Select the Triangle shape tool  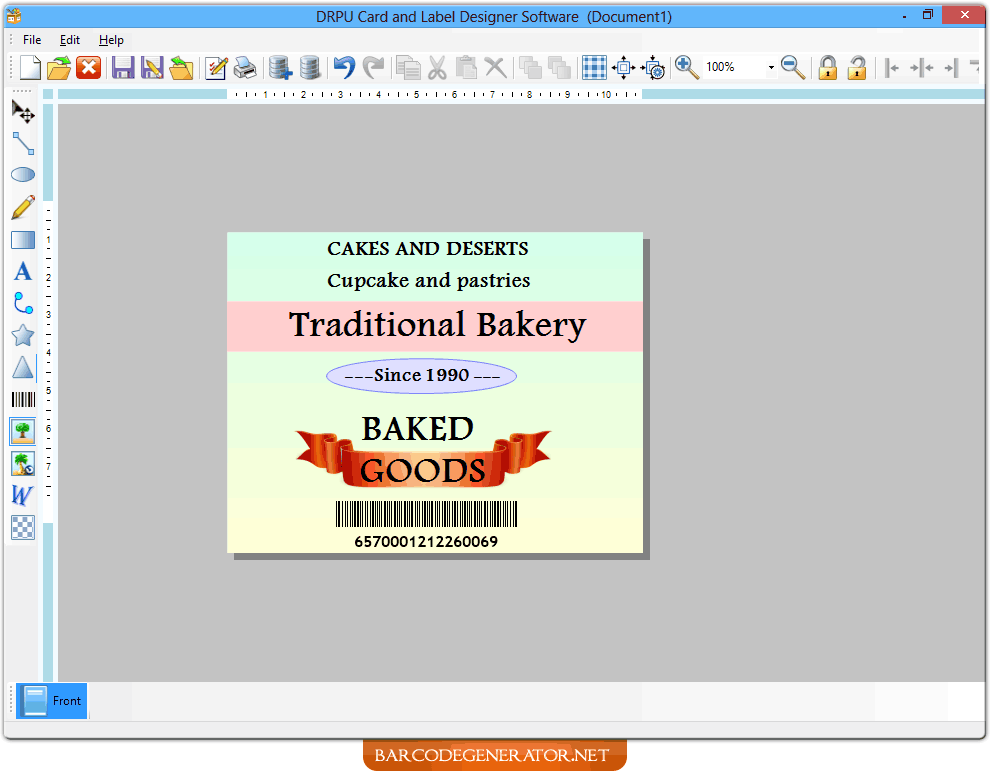click(x=23, y=368)
